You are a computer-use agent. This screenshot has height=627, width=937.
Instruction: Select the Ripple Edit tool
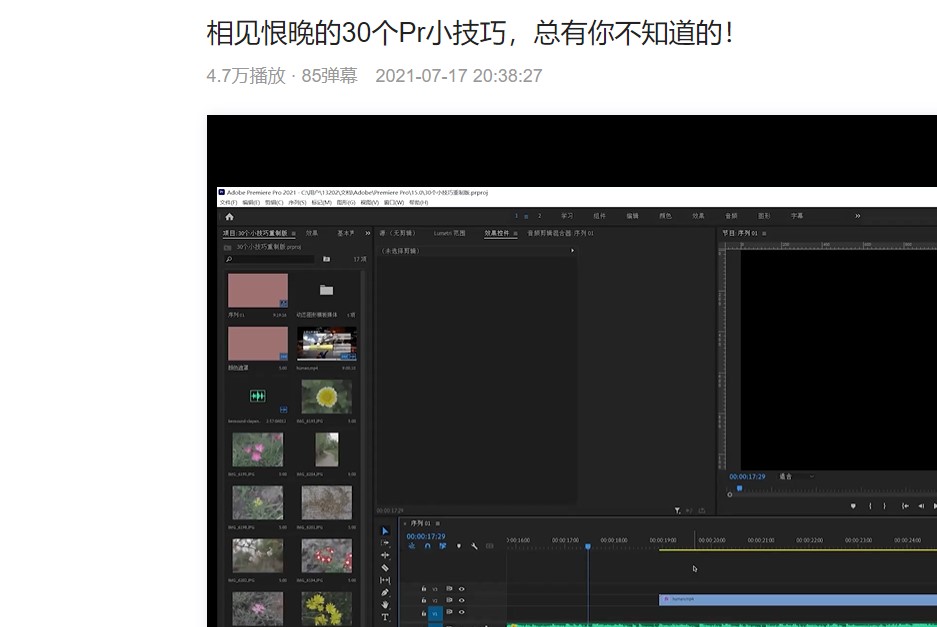(385, 555)
